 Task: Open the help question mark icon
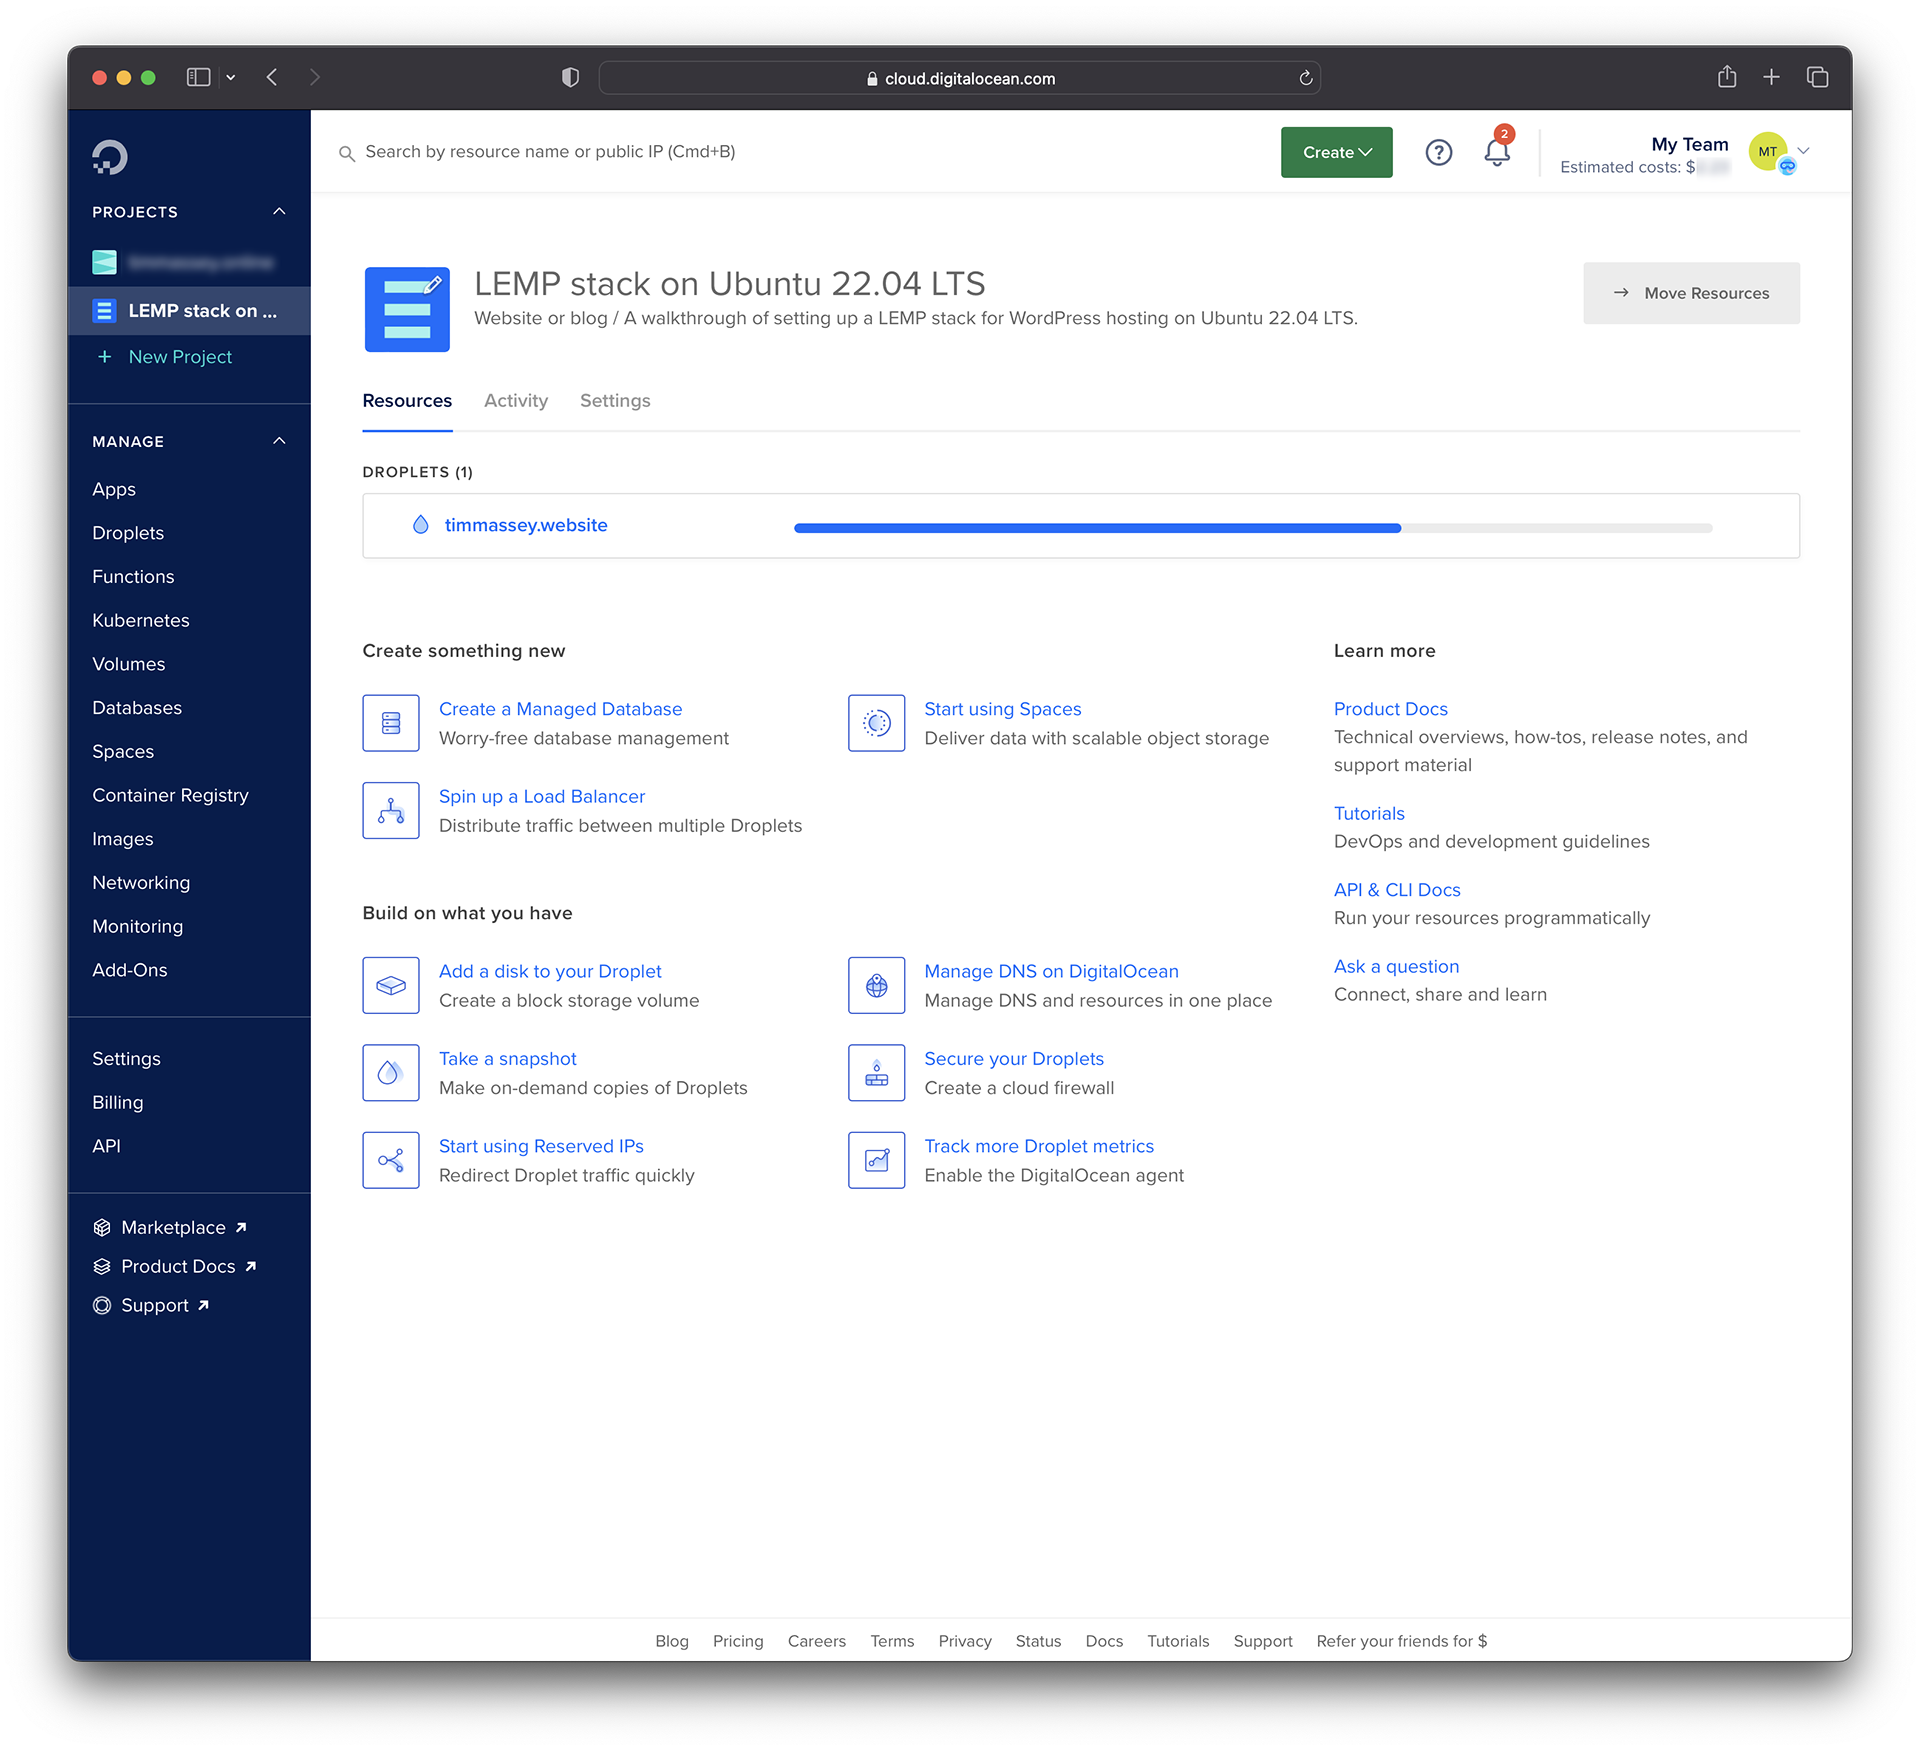[x=1438, y=152]
